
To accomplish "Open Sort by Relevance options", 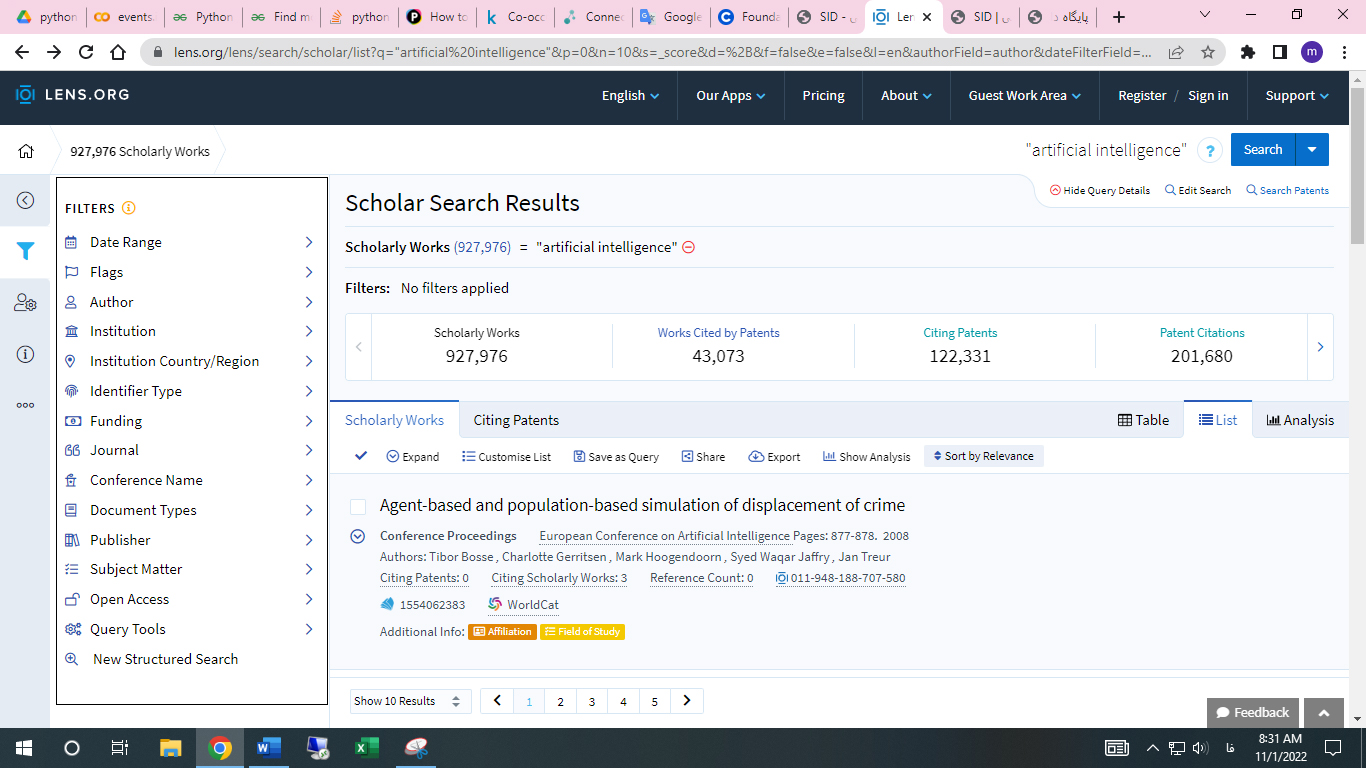I will 983,456.
